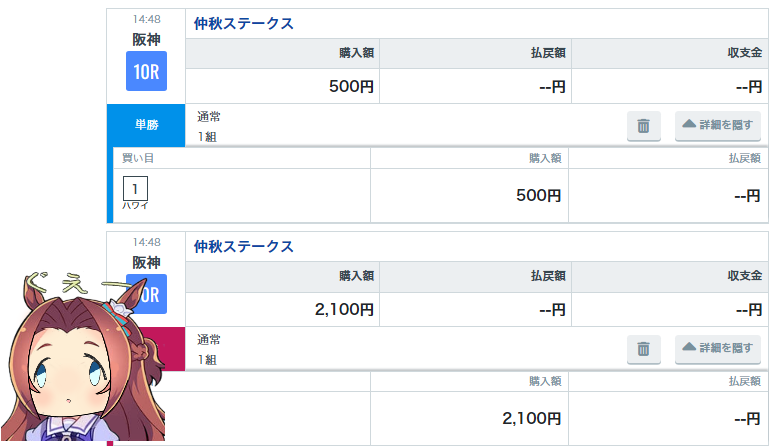
Task: Click the 払戻額 header of second race
Action: pos(548,276)
